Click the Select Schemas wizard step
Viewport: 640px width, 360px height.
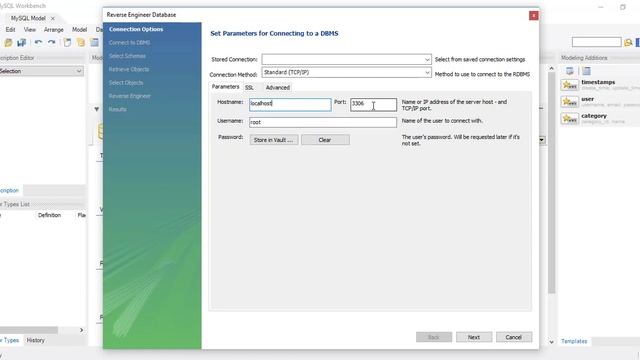coord(127,56)
